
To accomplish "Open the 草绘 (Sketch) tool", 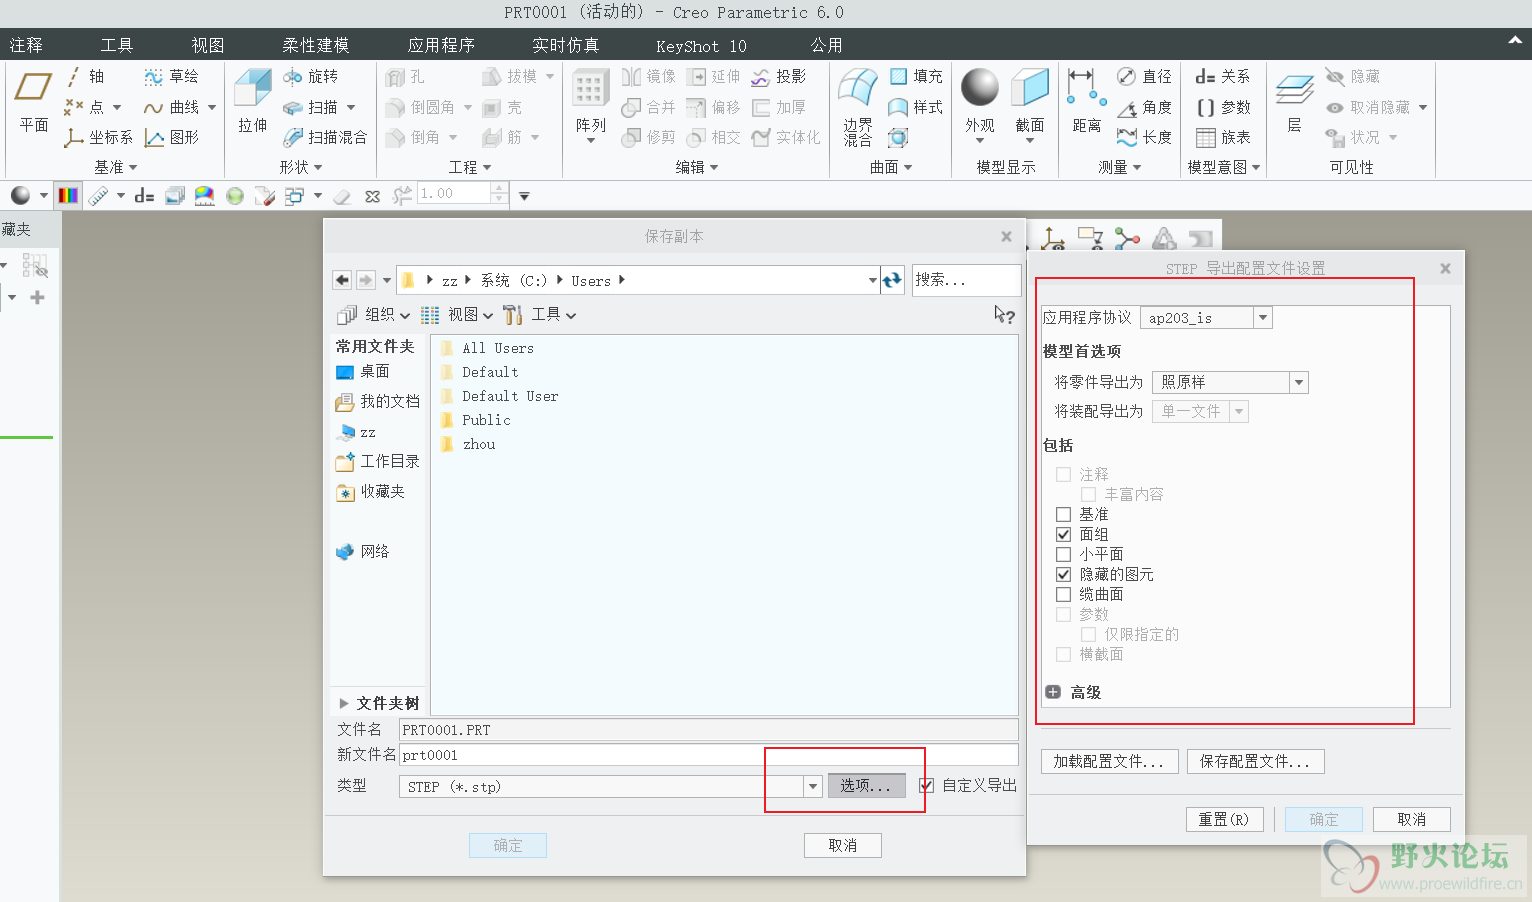I will click(171, 76).
